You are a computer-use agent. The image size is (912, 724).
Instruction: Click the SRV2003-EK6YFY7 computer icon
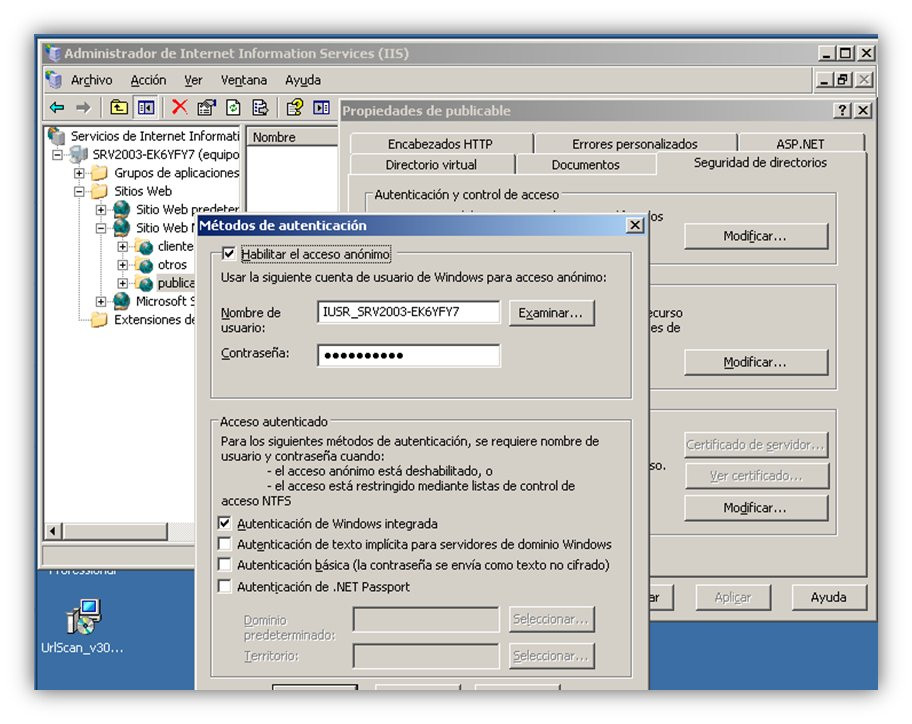79,154
